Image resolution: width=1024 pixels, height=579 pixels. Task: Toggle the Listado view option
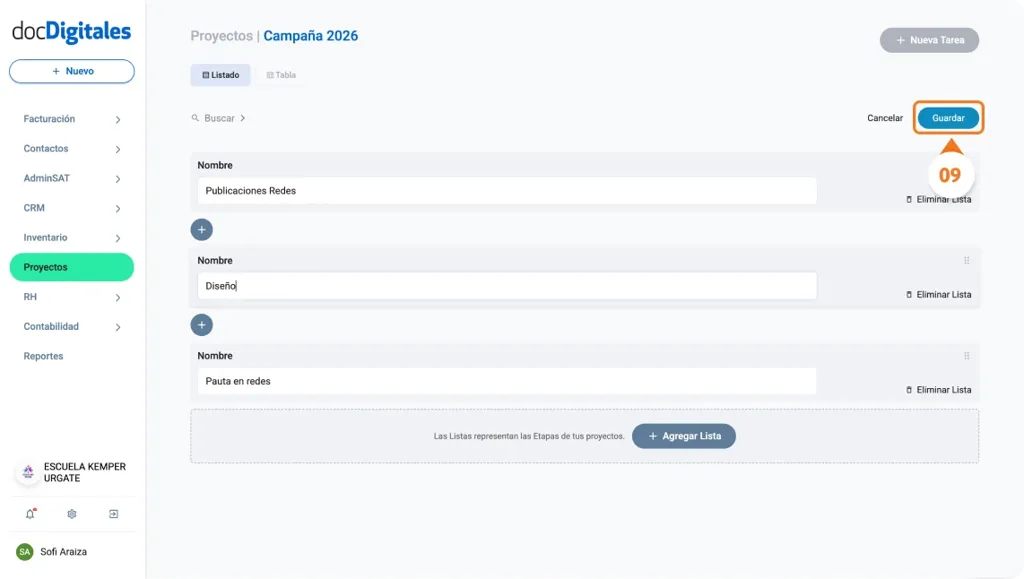(x=220, y=74)
